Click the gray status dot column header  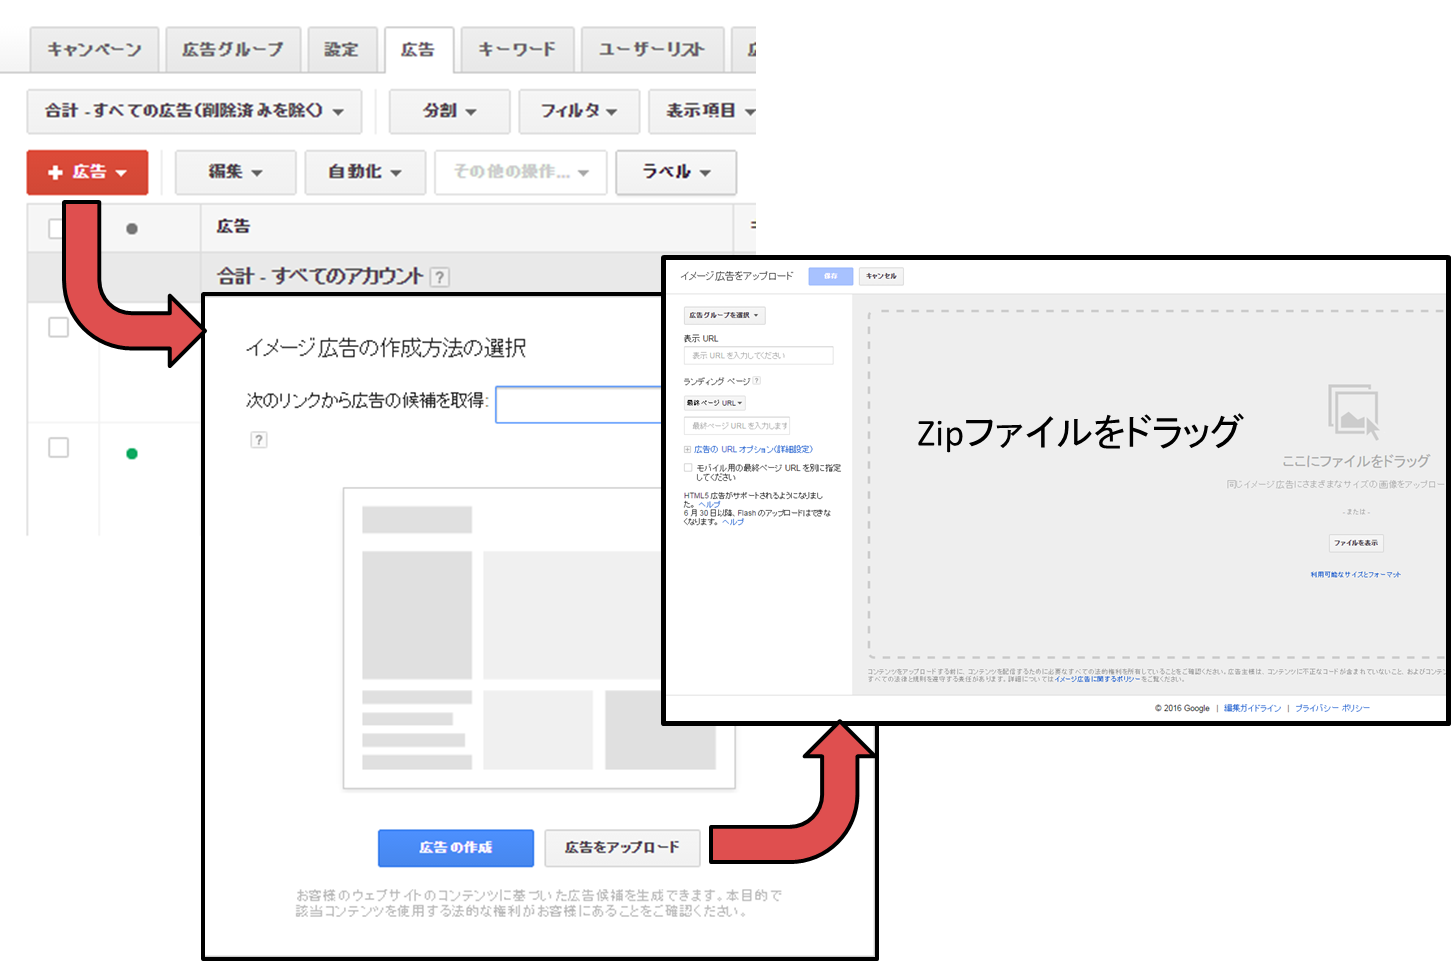point(132,229)
